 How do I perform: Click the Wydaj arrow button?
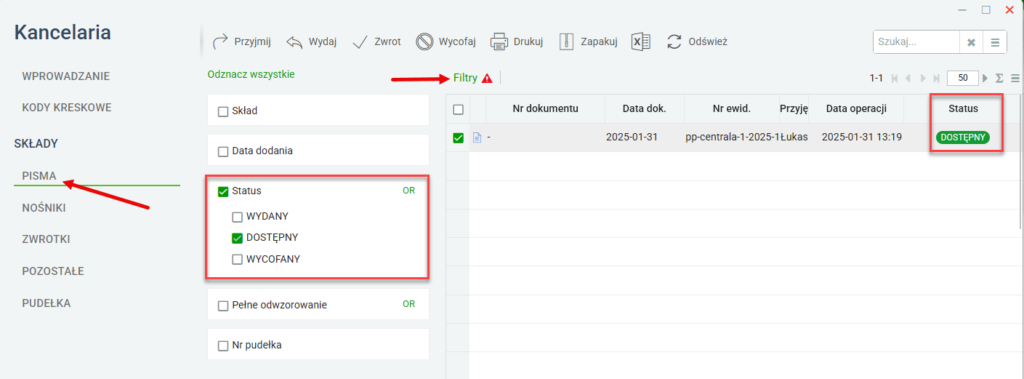[x=311, y=42]
